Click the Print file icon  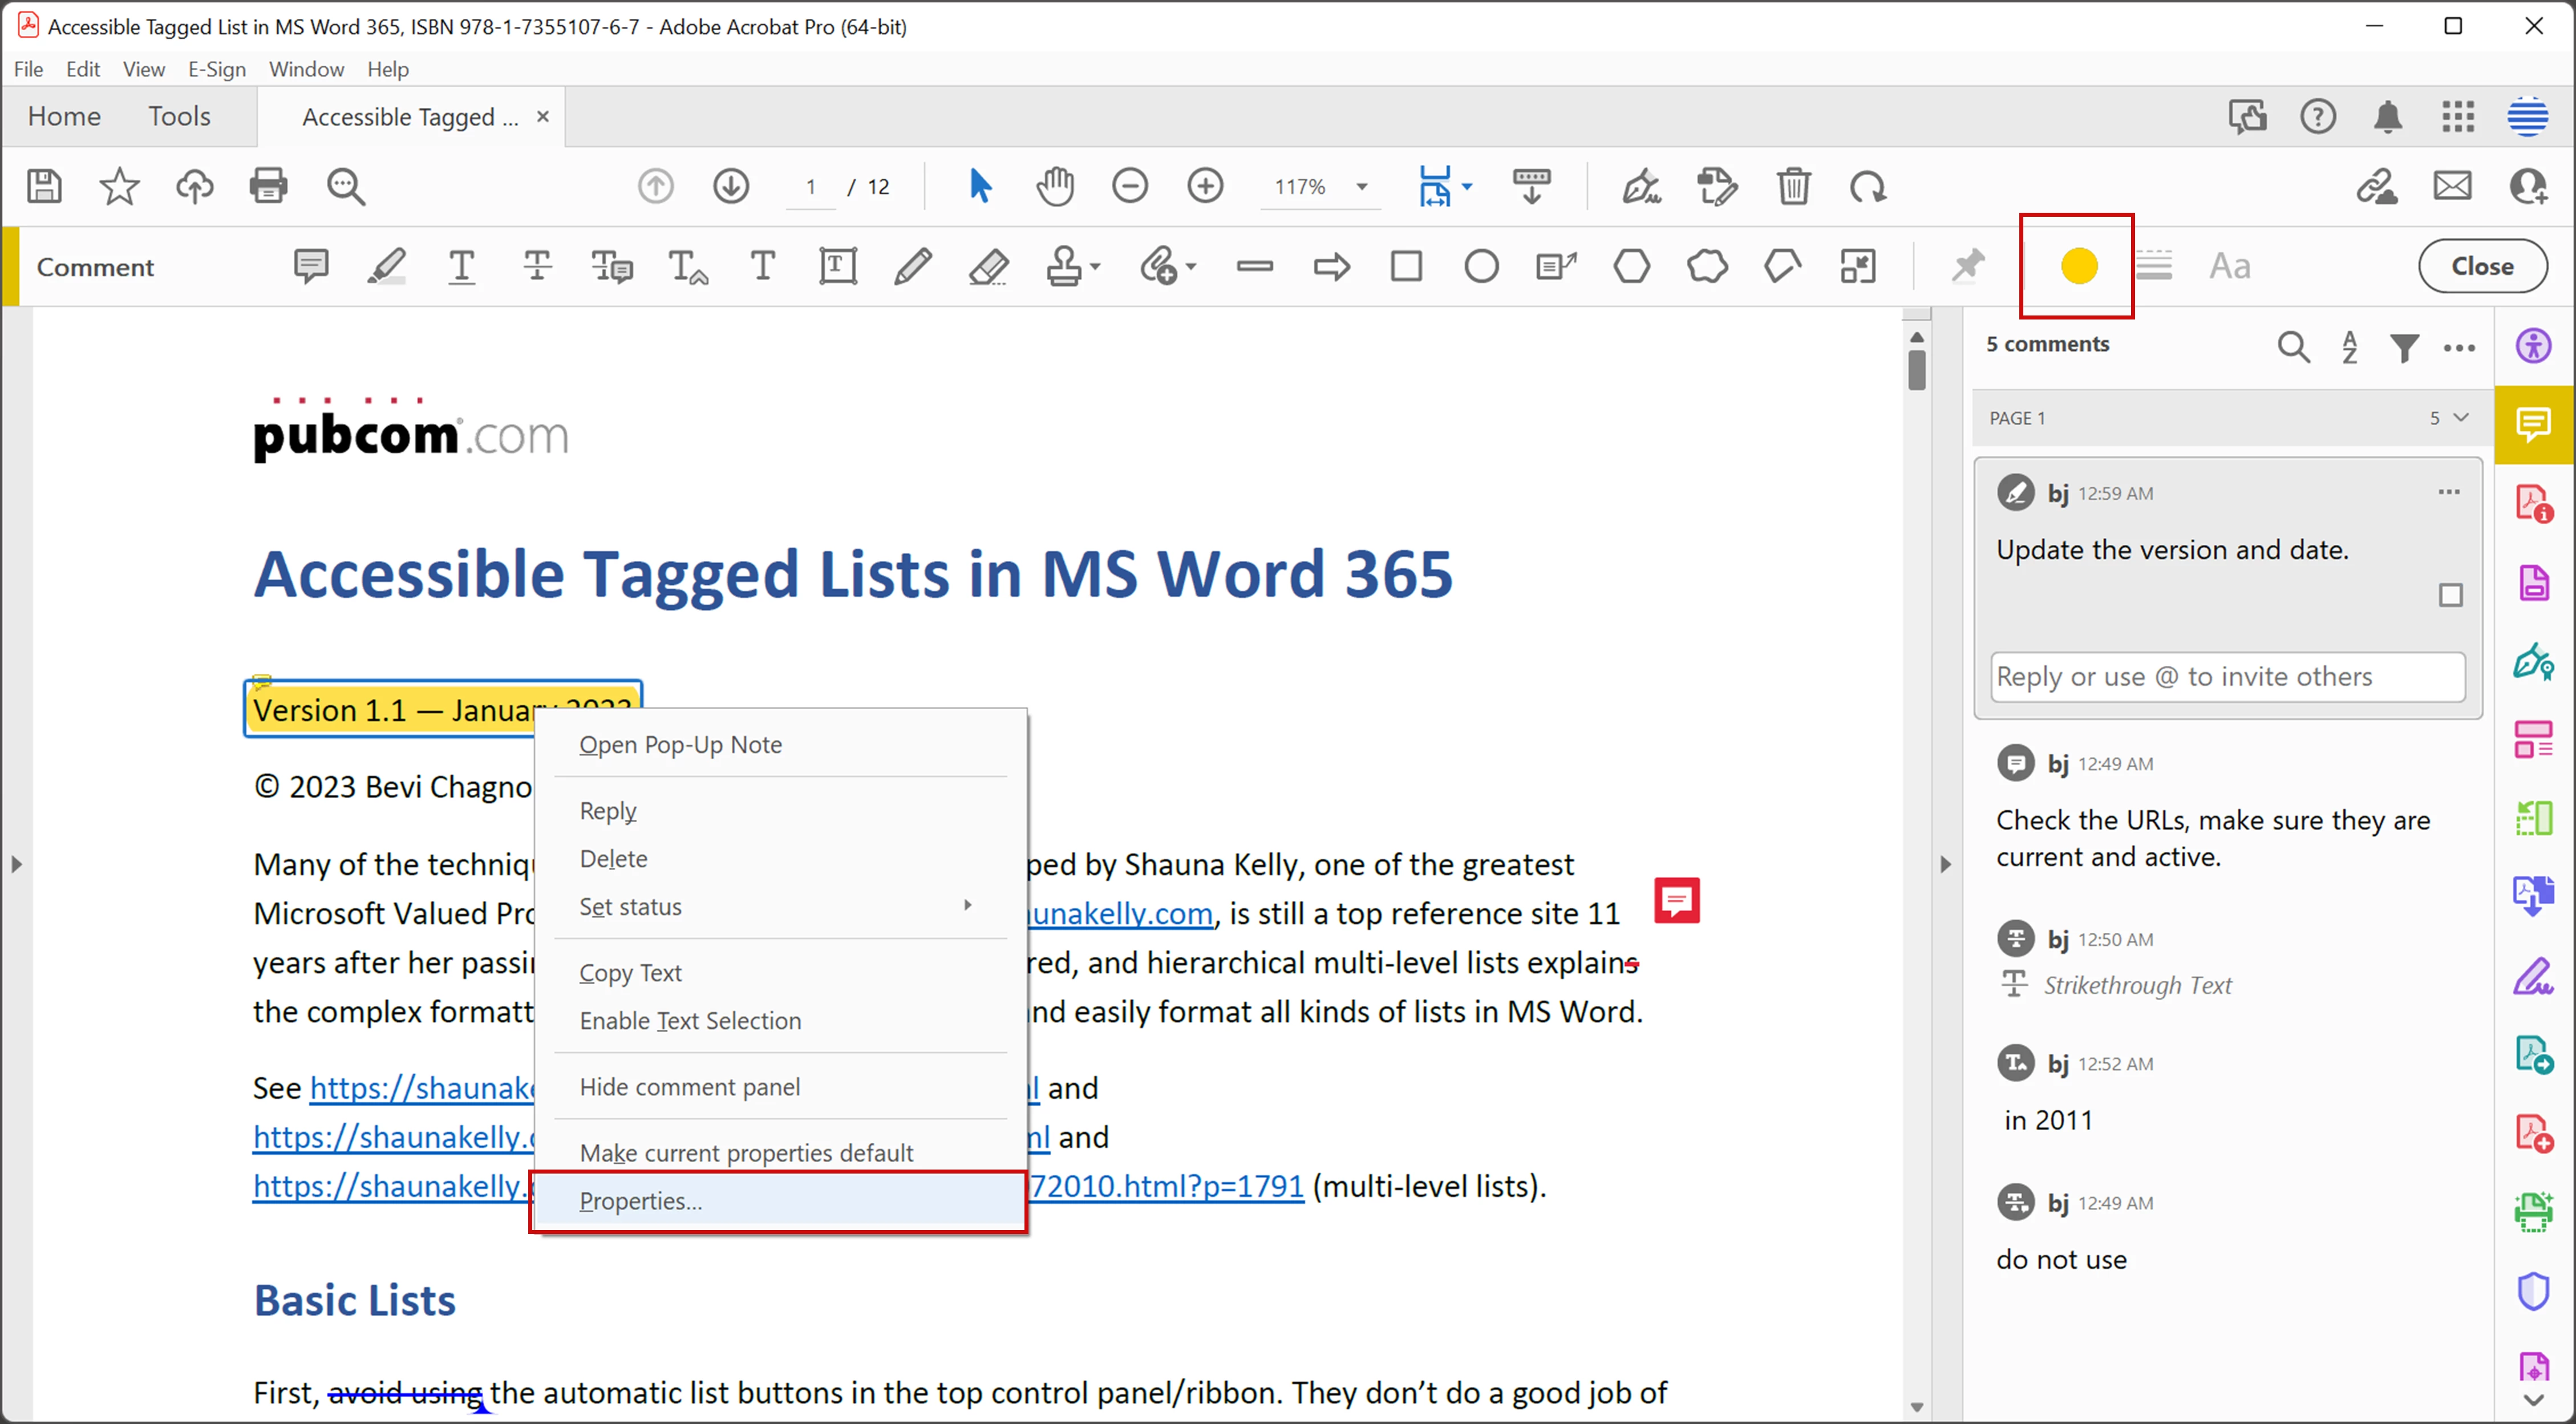click(268, 186)
